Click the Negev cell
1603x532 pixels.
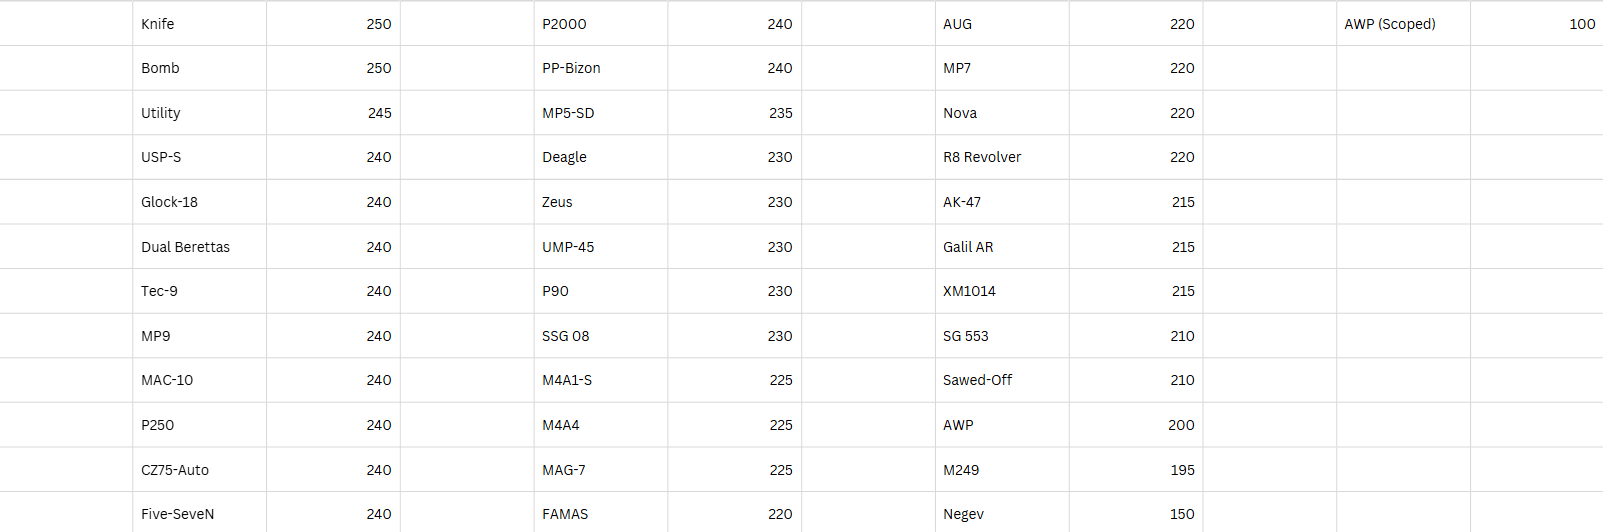[x=1001, y=514]
